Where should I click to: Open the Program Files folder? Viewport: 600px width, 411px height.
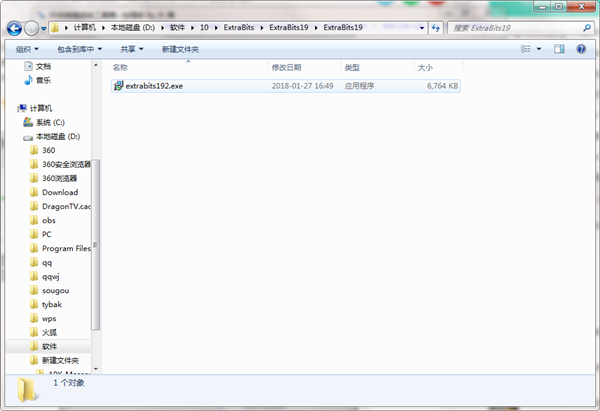click(x=66, y=248)
